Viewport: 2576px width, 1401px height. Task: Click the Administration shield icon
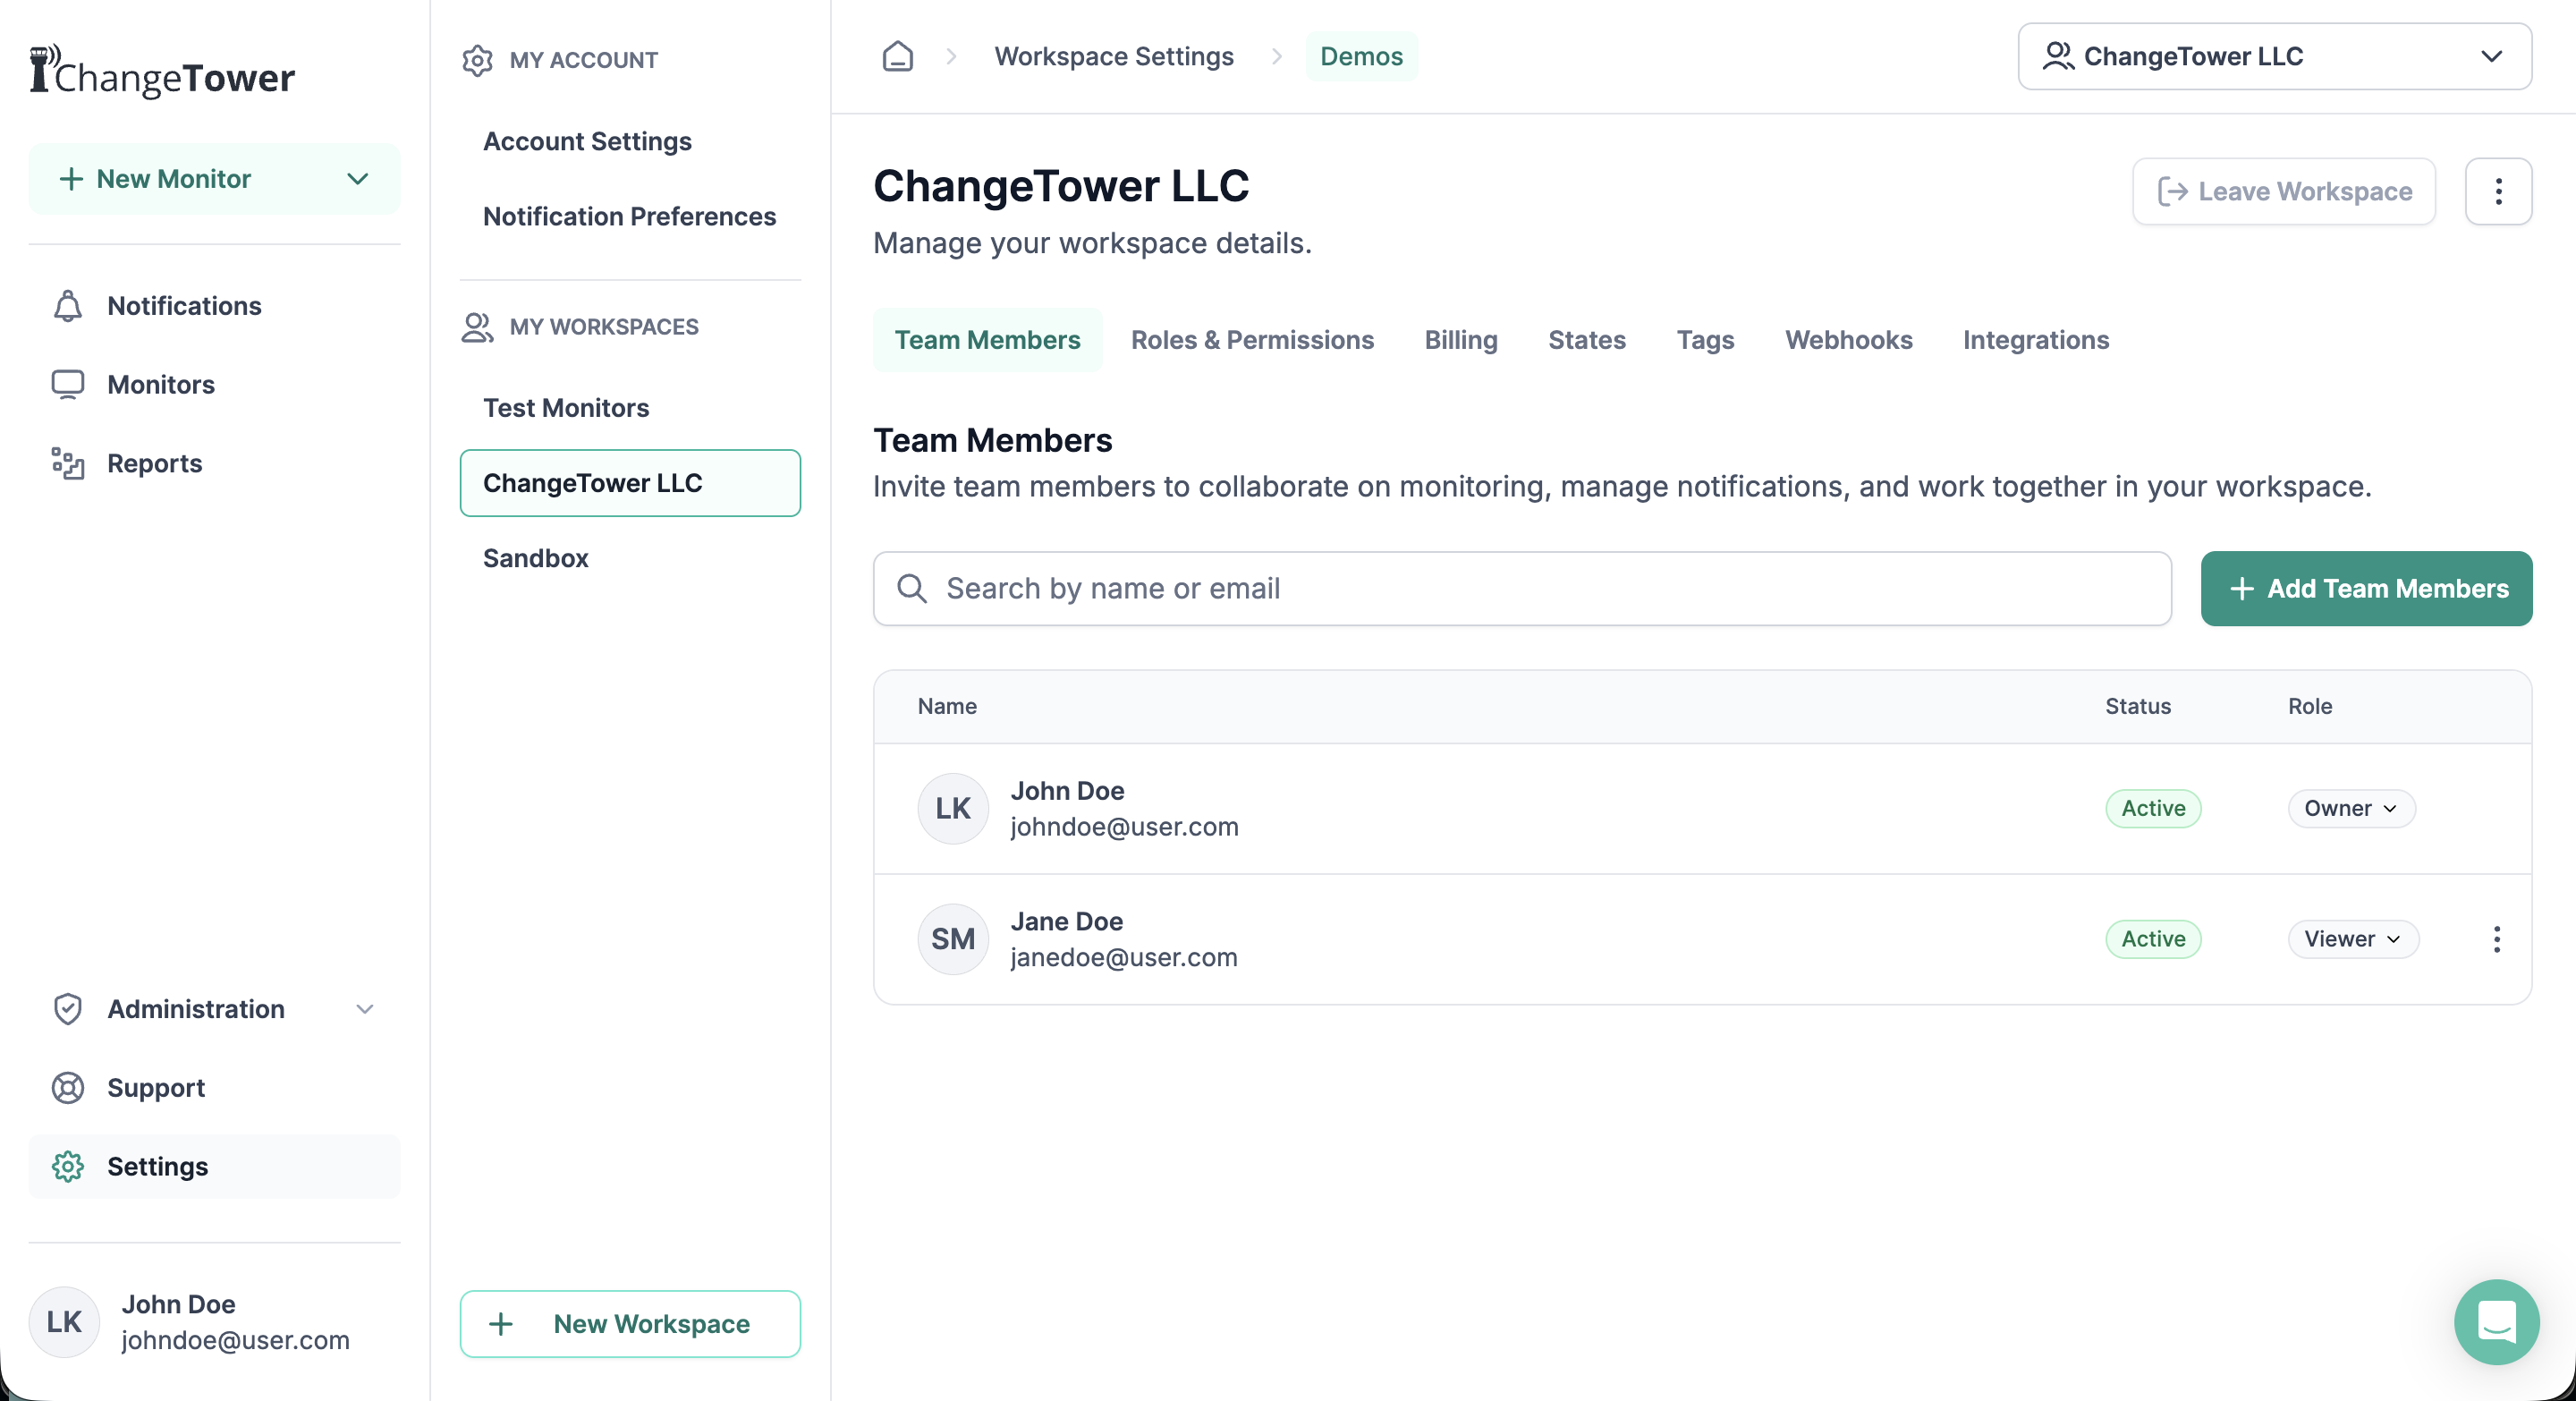(68, 1009)
